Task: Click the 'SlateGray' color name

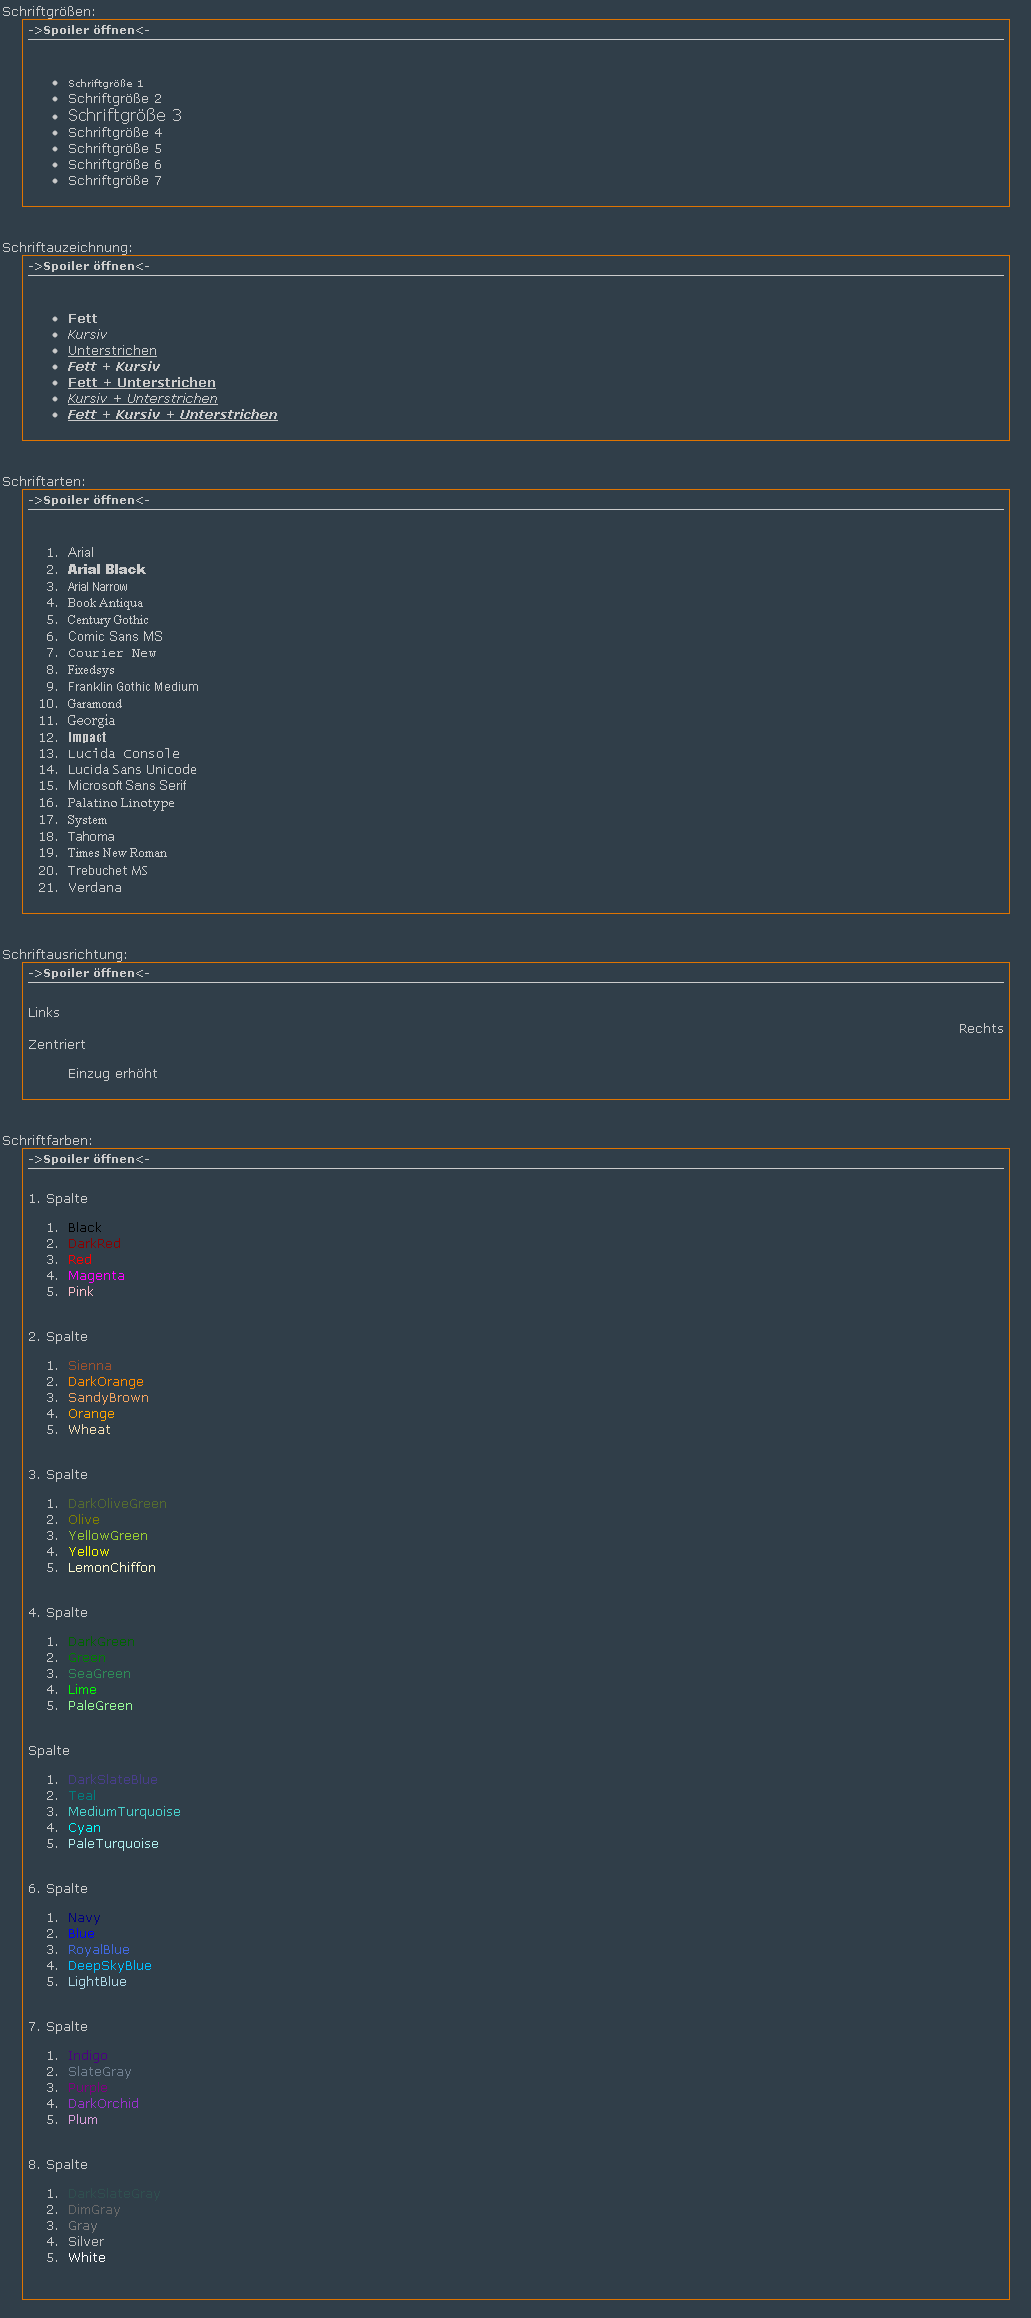Action: pos(100,2072)
